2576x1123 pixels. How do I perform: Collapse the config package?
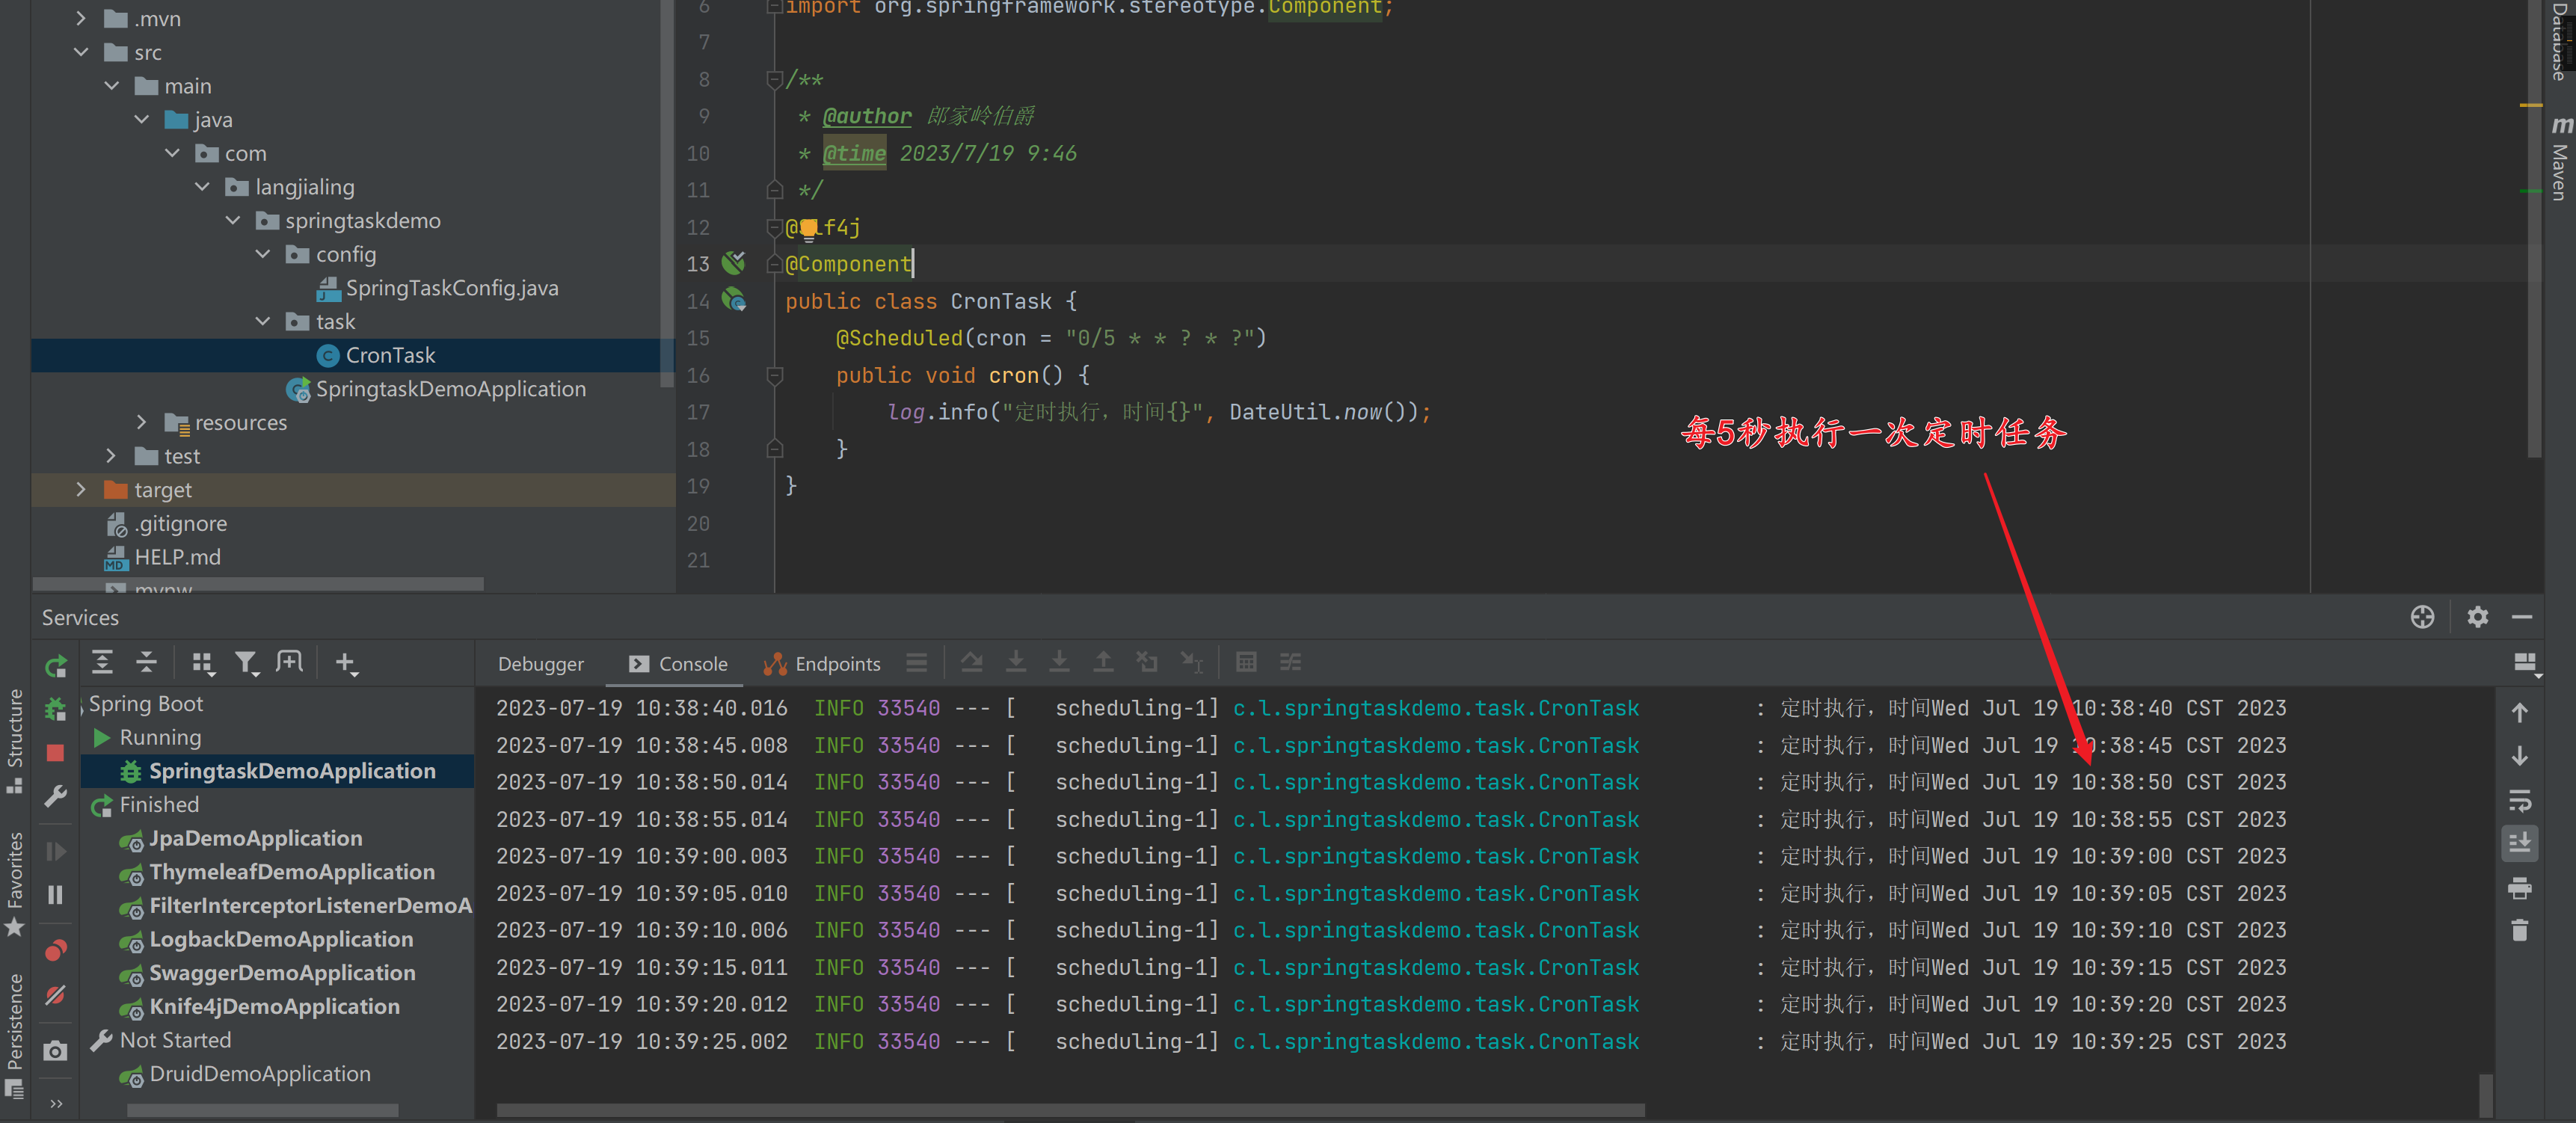[x=263, y=254]
